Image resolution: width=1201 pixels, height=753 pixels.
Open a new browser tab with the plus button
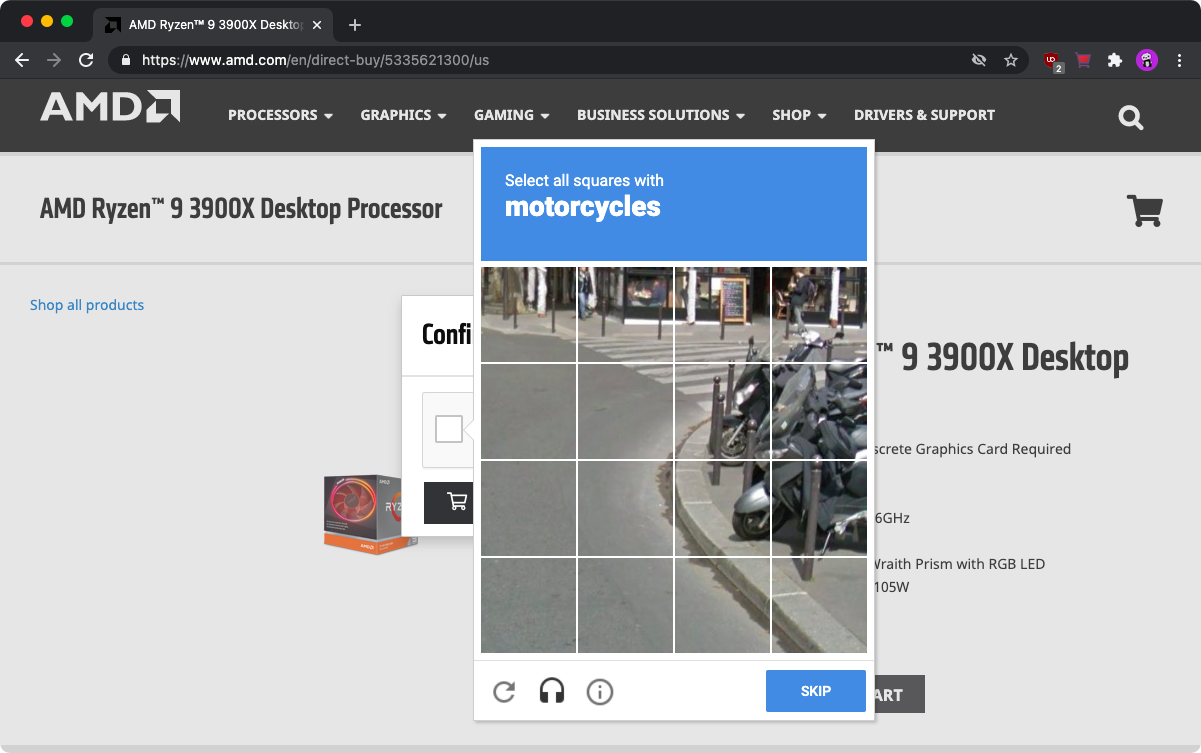pyautogui.click(x=355, y=25)
